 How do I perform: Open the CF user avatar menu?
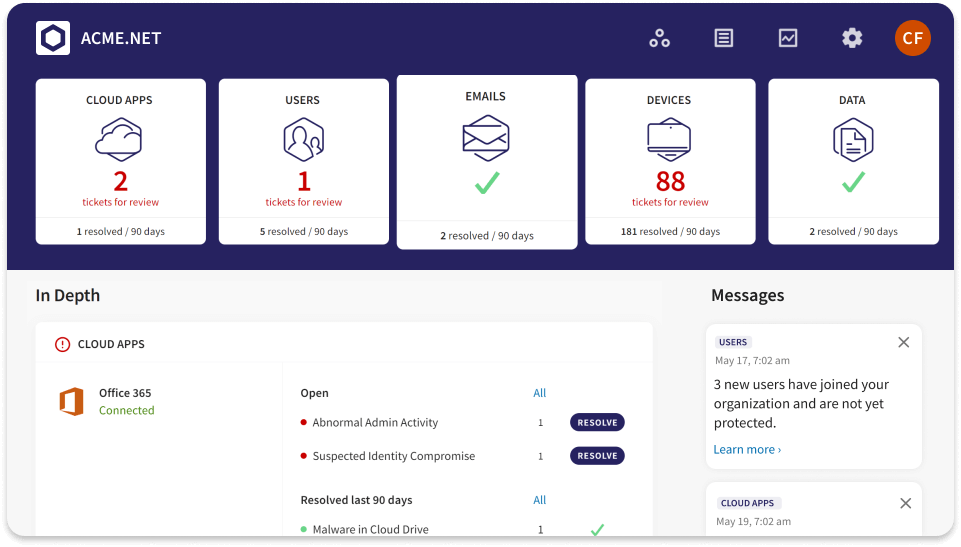(912, 38)
